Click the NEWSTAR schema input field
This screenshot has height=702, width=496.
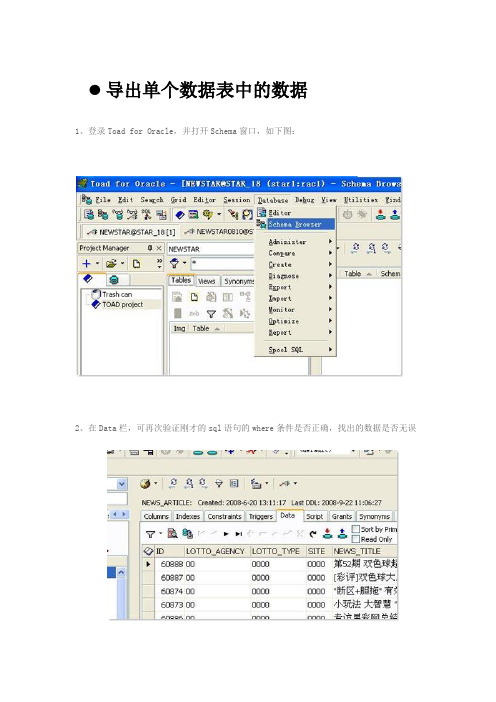point(210,249)
